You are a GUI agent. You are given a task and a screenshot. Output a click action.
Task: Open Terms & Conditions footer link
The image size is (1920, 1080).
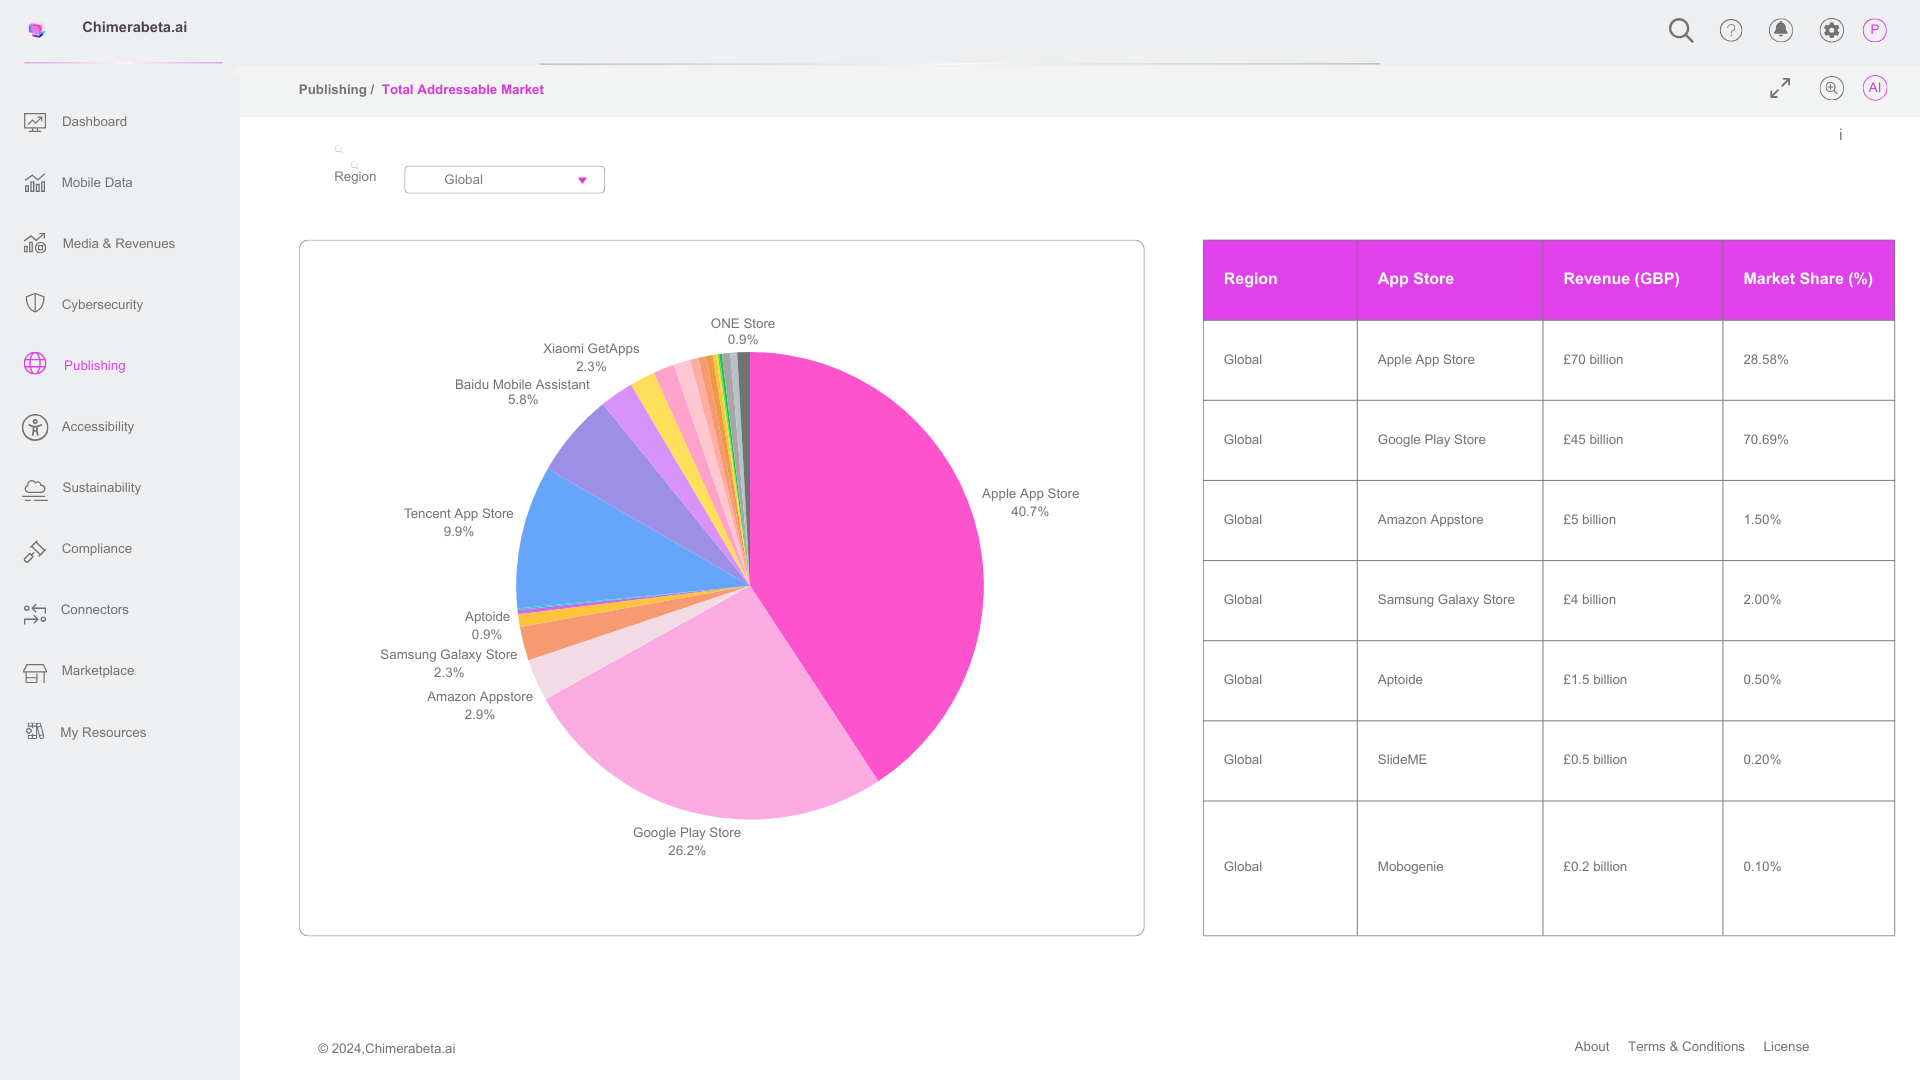1686,1047
